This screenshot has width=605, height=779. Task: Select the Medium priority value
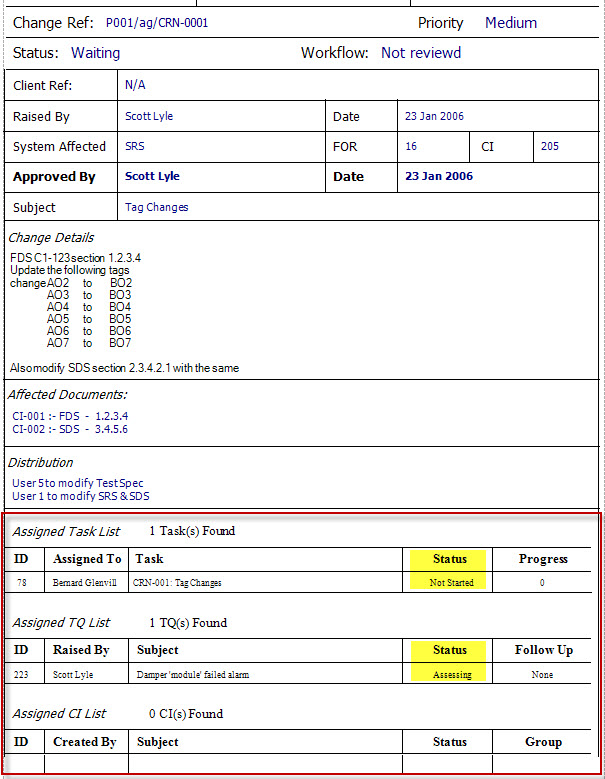510,23
